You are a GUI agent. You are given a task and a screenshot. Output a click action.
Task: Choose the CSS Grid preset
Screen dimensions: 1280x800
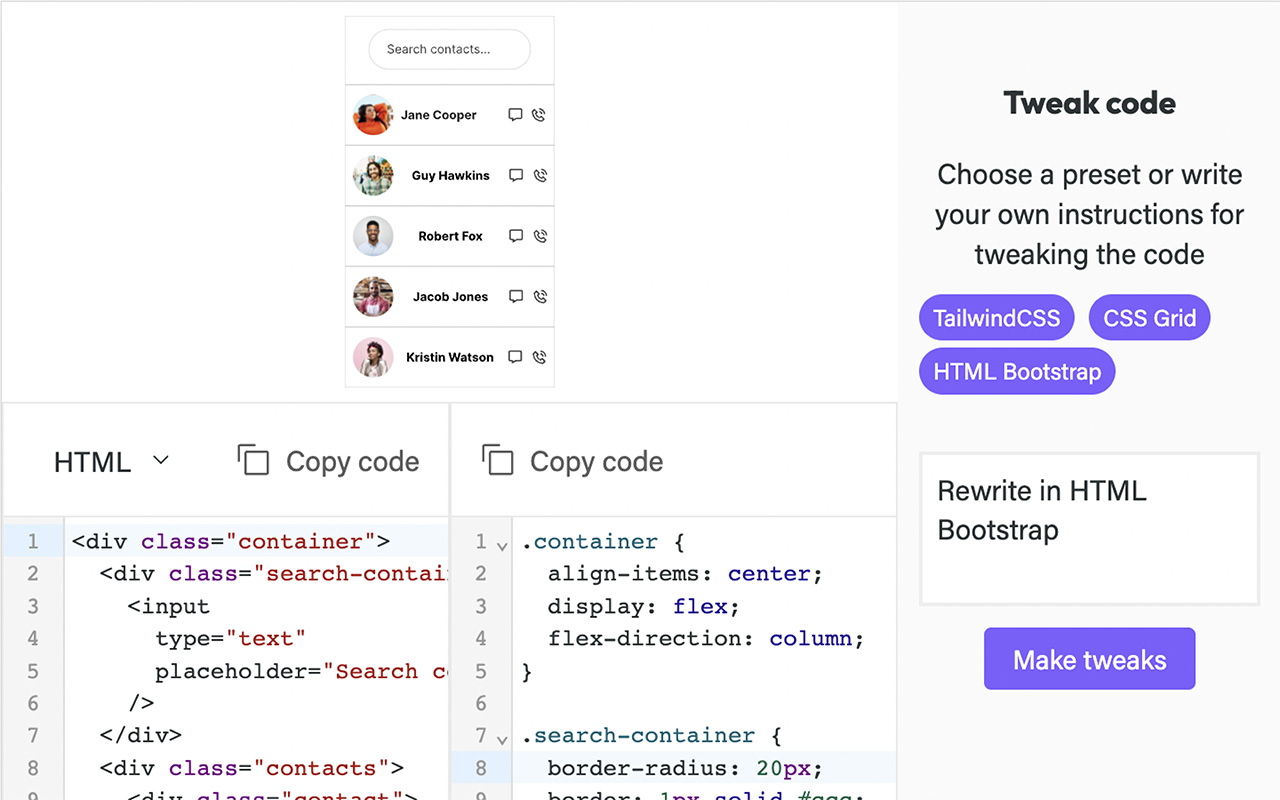point(1149,318)
